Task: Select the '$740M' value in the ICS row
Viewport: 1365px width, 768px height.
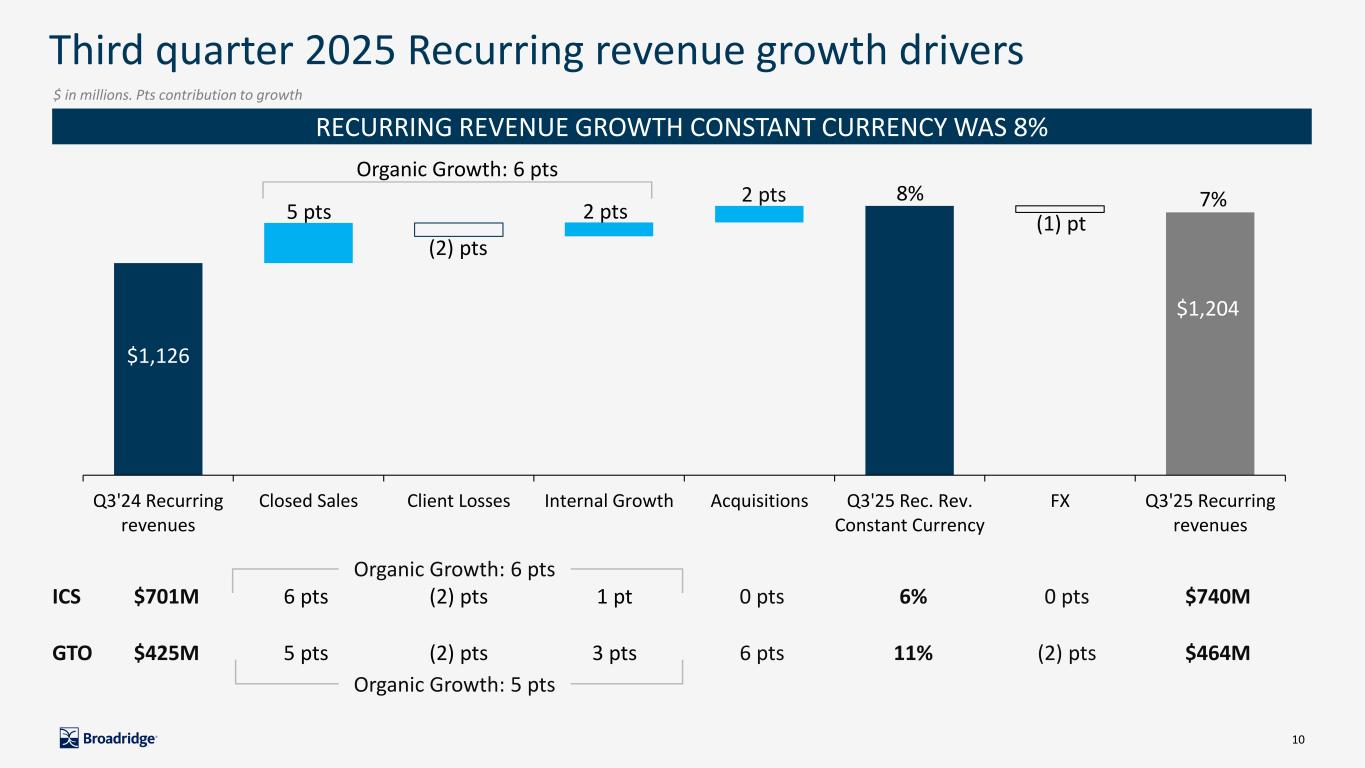Action: coord(1219,597)
